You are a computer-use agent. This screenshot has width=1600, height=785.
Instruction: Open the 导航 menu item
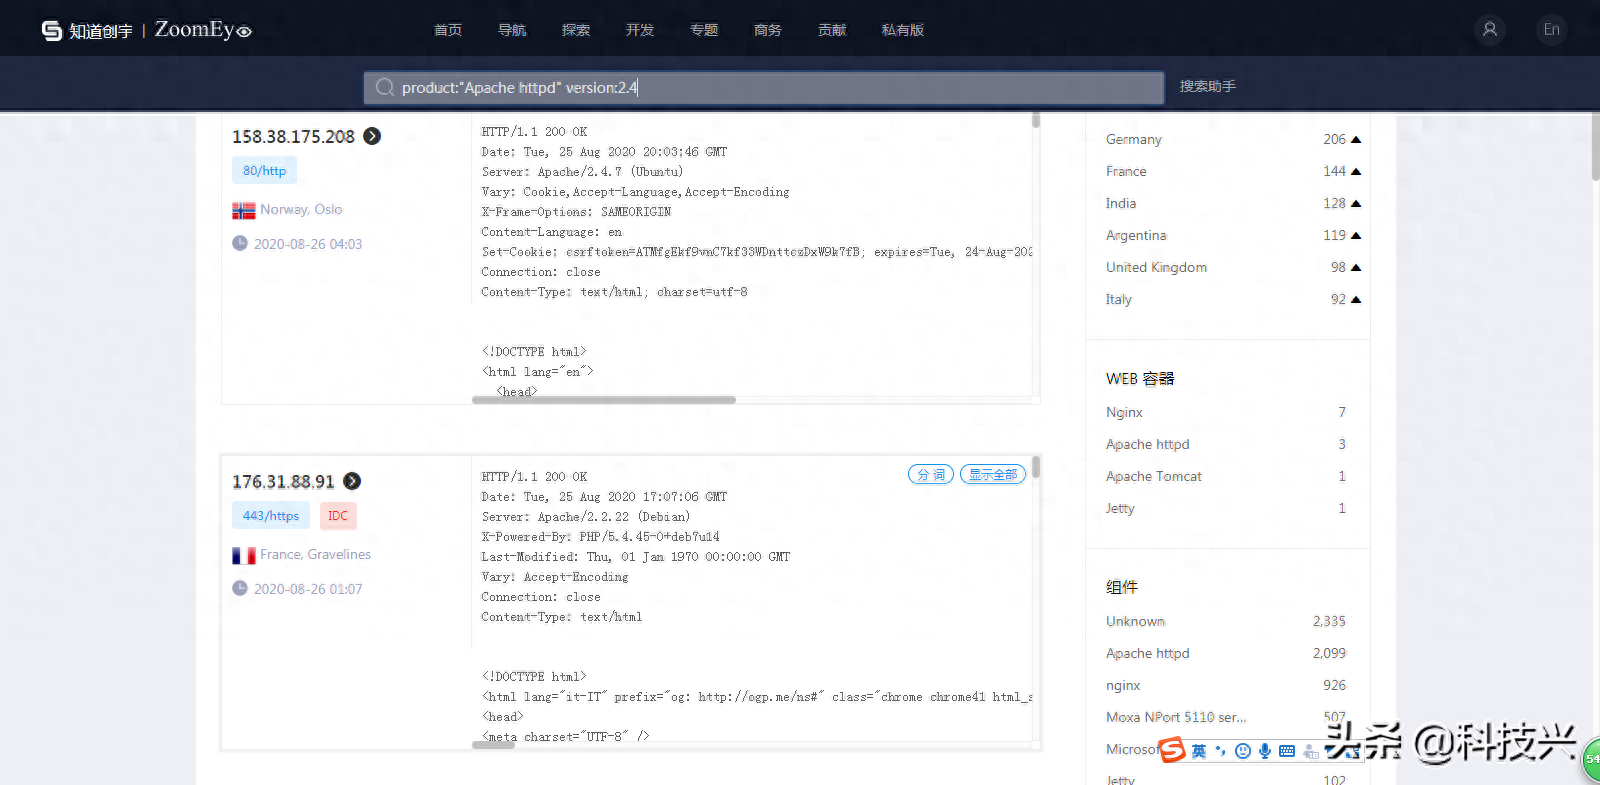click(512, 30)
